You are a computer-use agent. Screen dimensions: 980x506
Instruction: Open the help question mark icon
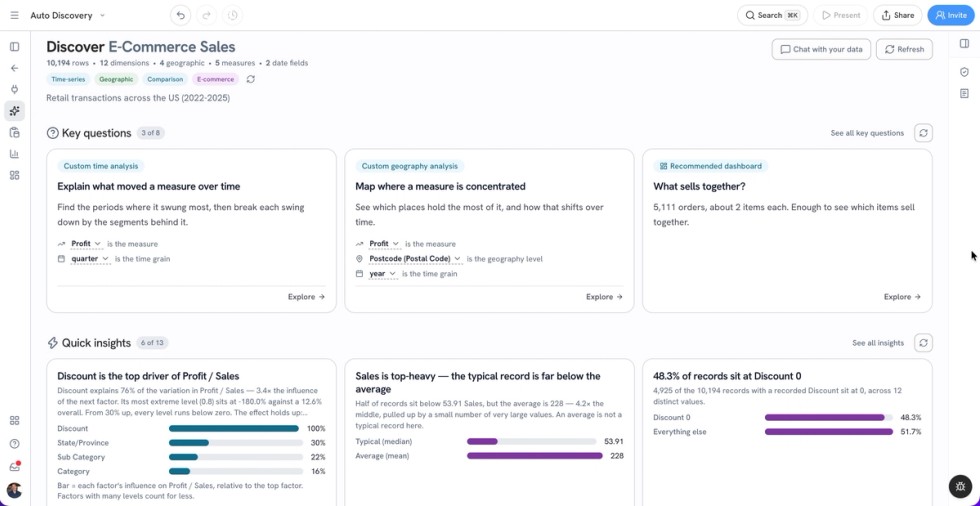click(14, 444)
